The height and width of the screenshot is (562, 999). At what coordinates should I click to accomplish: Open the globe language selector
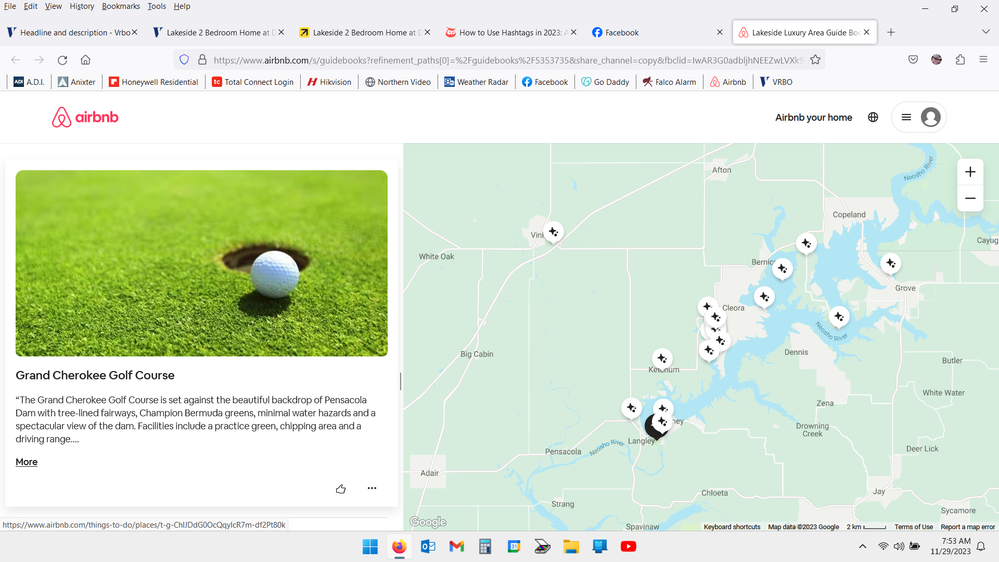pos(873,118)
